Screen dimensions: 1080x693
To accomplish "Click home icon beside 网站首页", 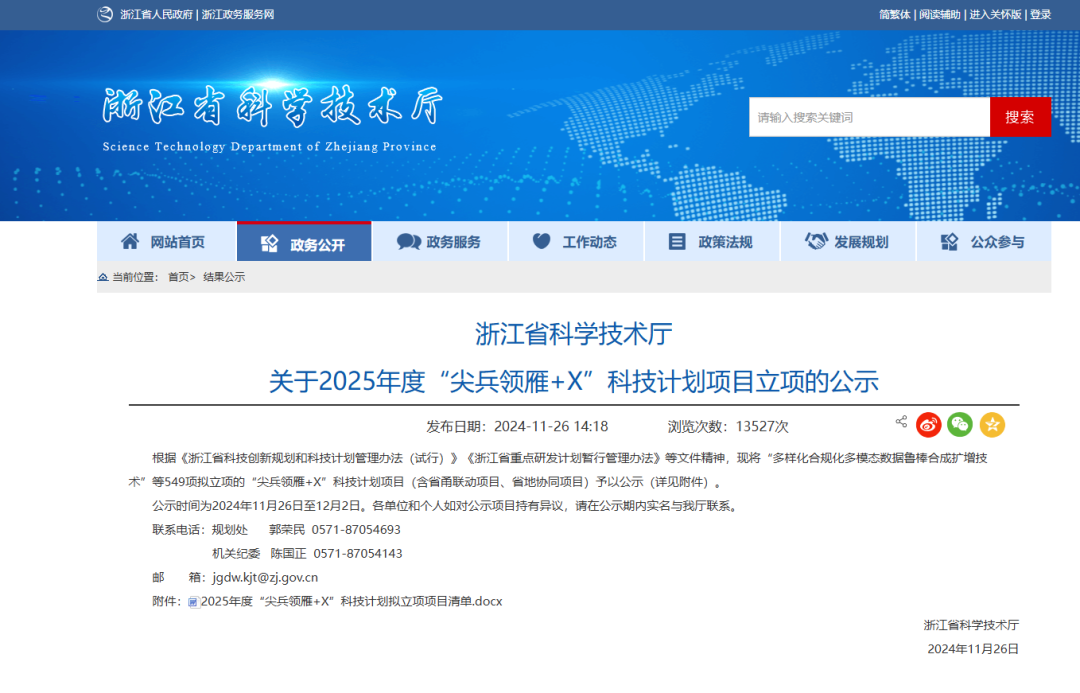I will [129, 241].
